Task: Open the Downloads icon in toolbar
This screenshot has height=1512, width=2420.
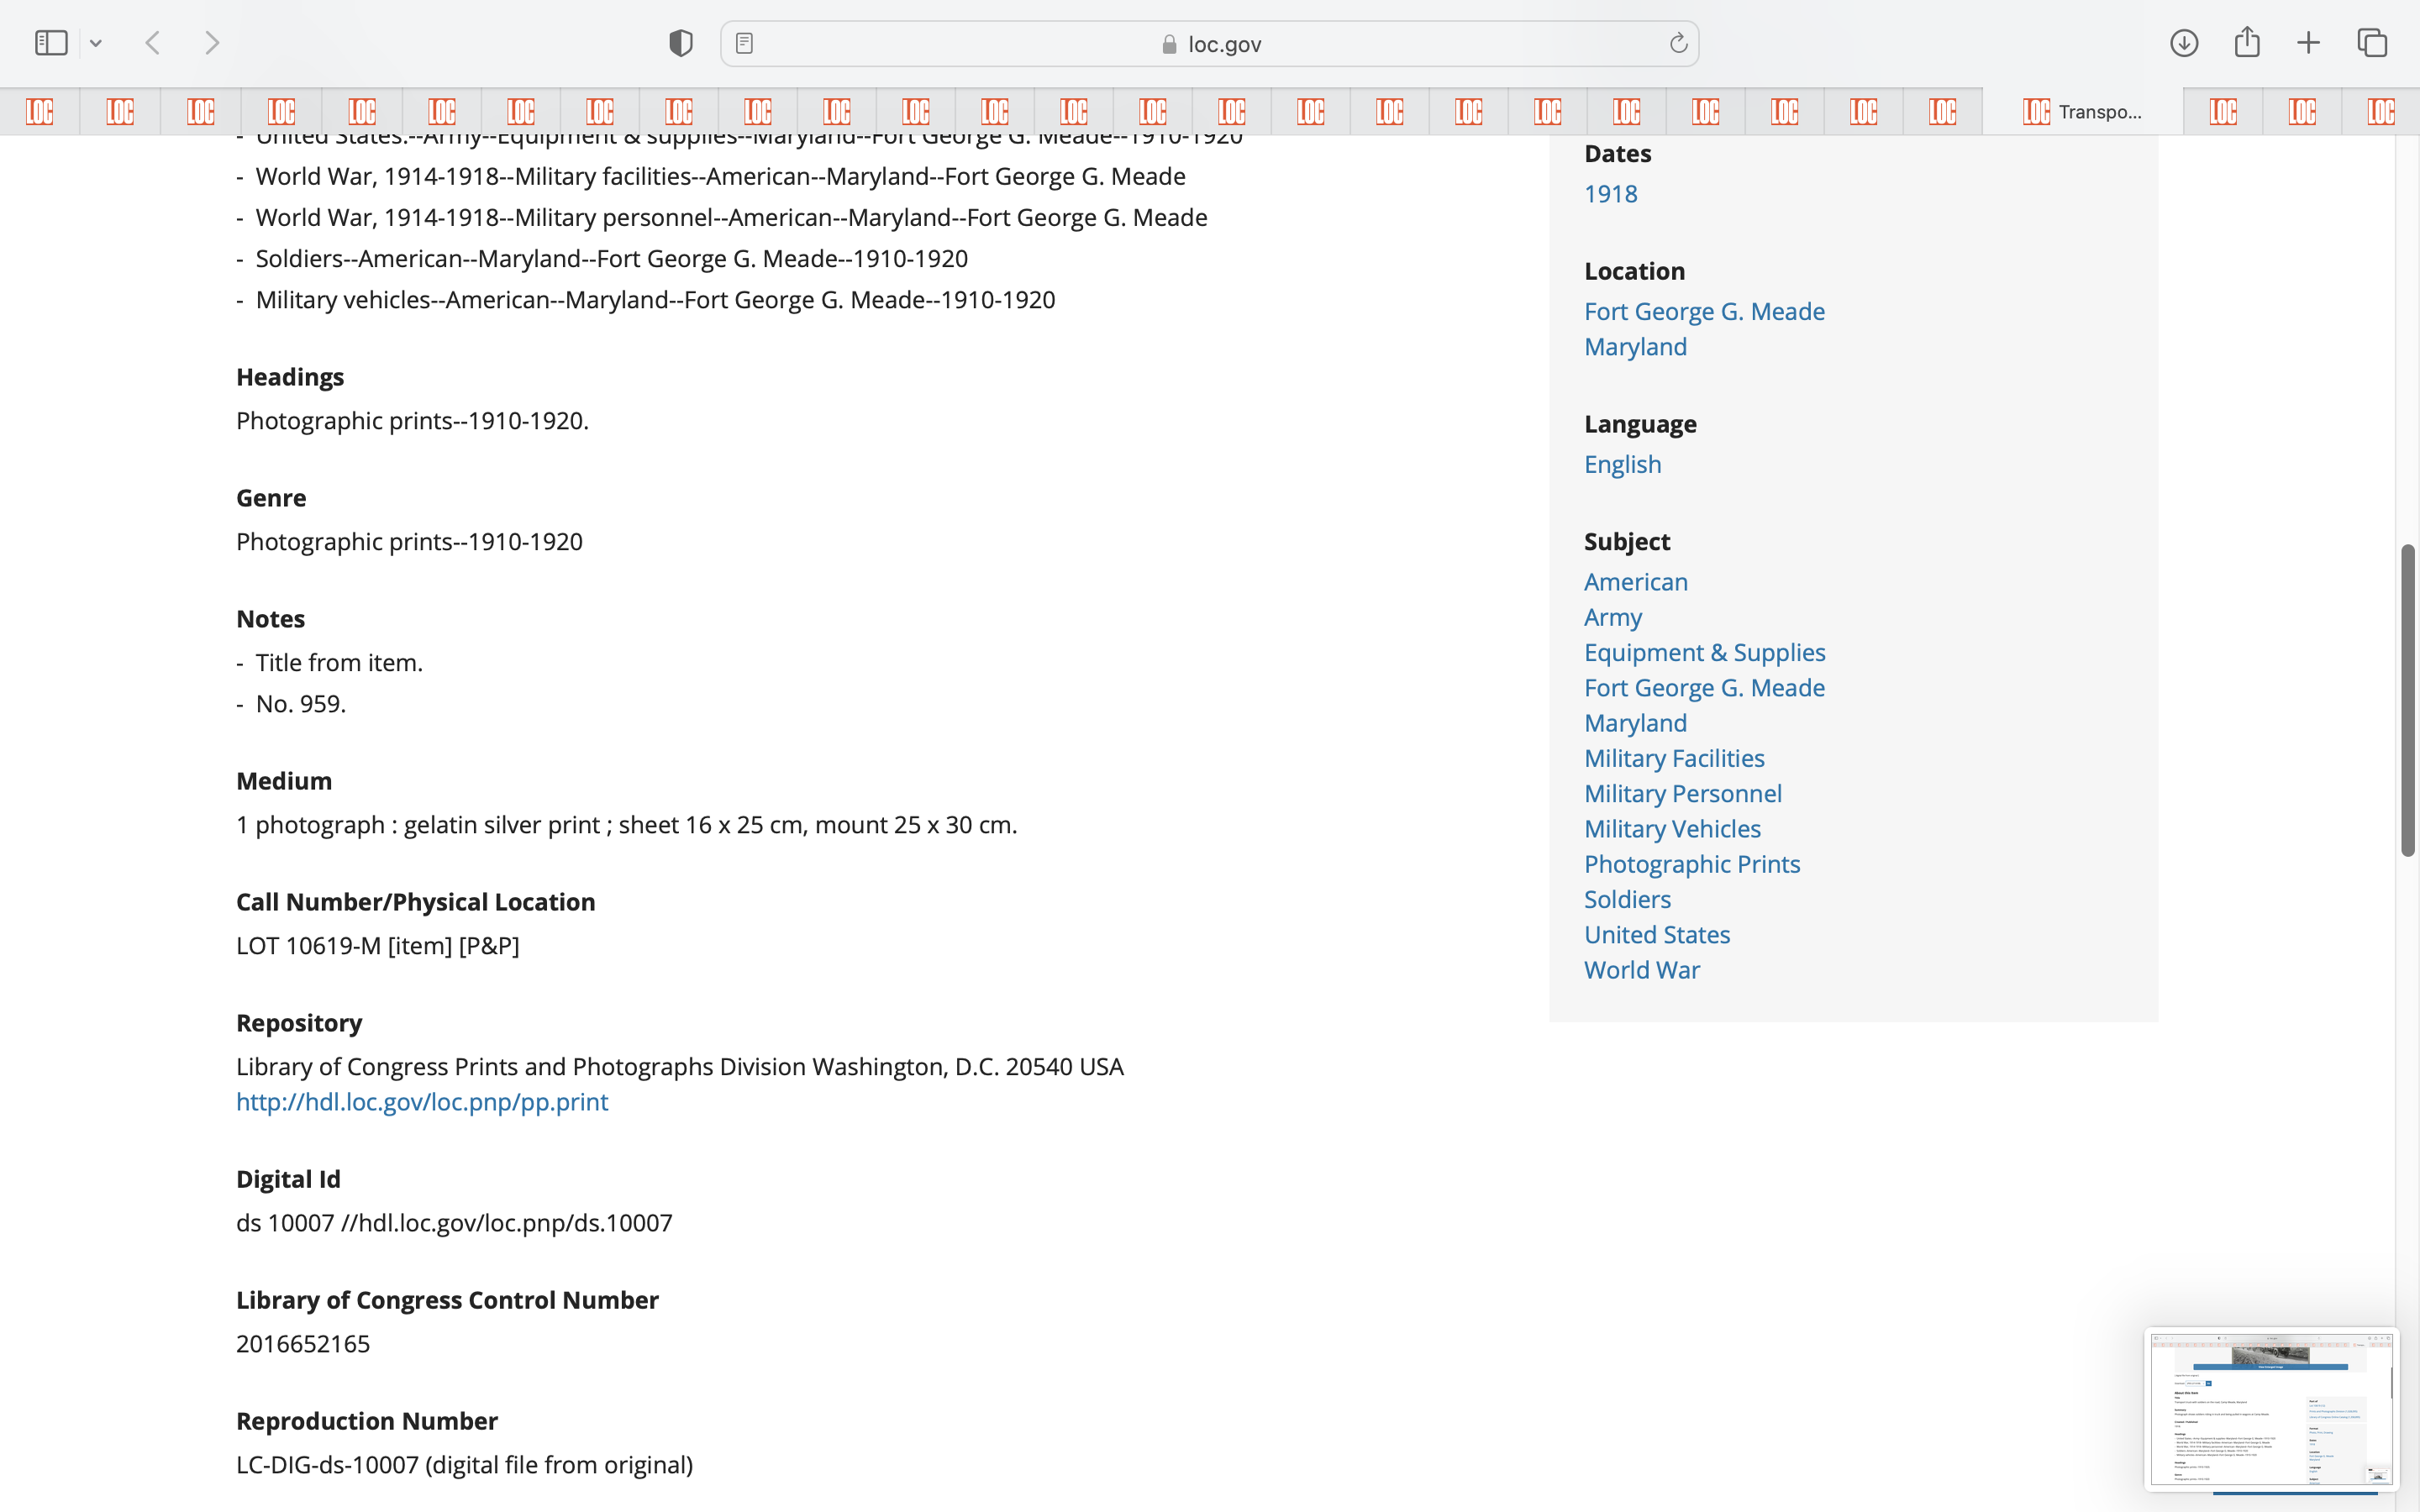Action: [x=2184, y=43]
